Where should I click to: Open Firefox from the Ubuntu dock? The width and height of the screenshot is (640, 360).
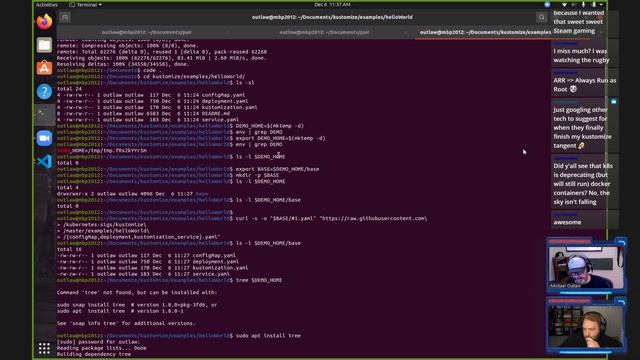point(44,21)
